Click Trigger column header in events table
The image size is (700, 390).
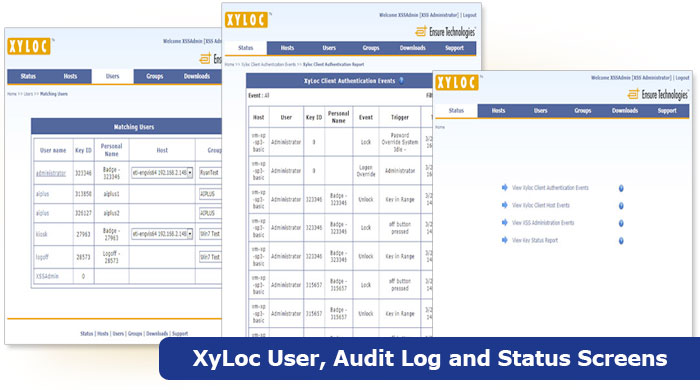pos(400,117)
